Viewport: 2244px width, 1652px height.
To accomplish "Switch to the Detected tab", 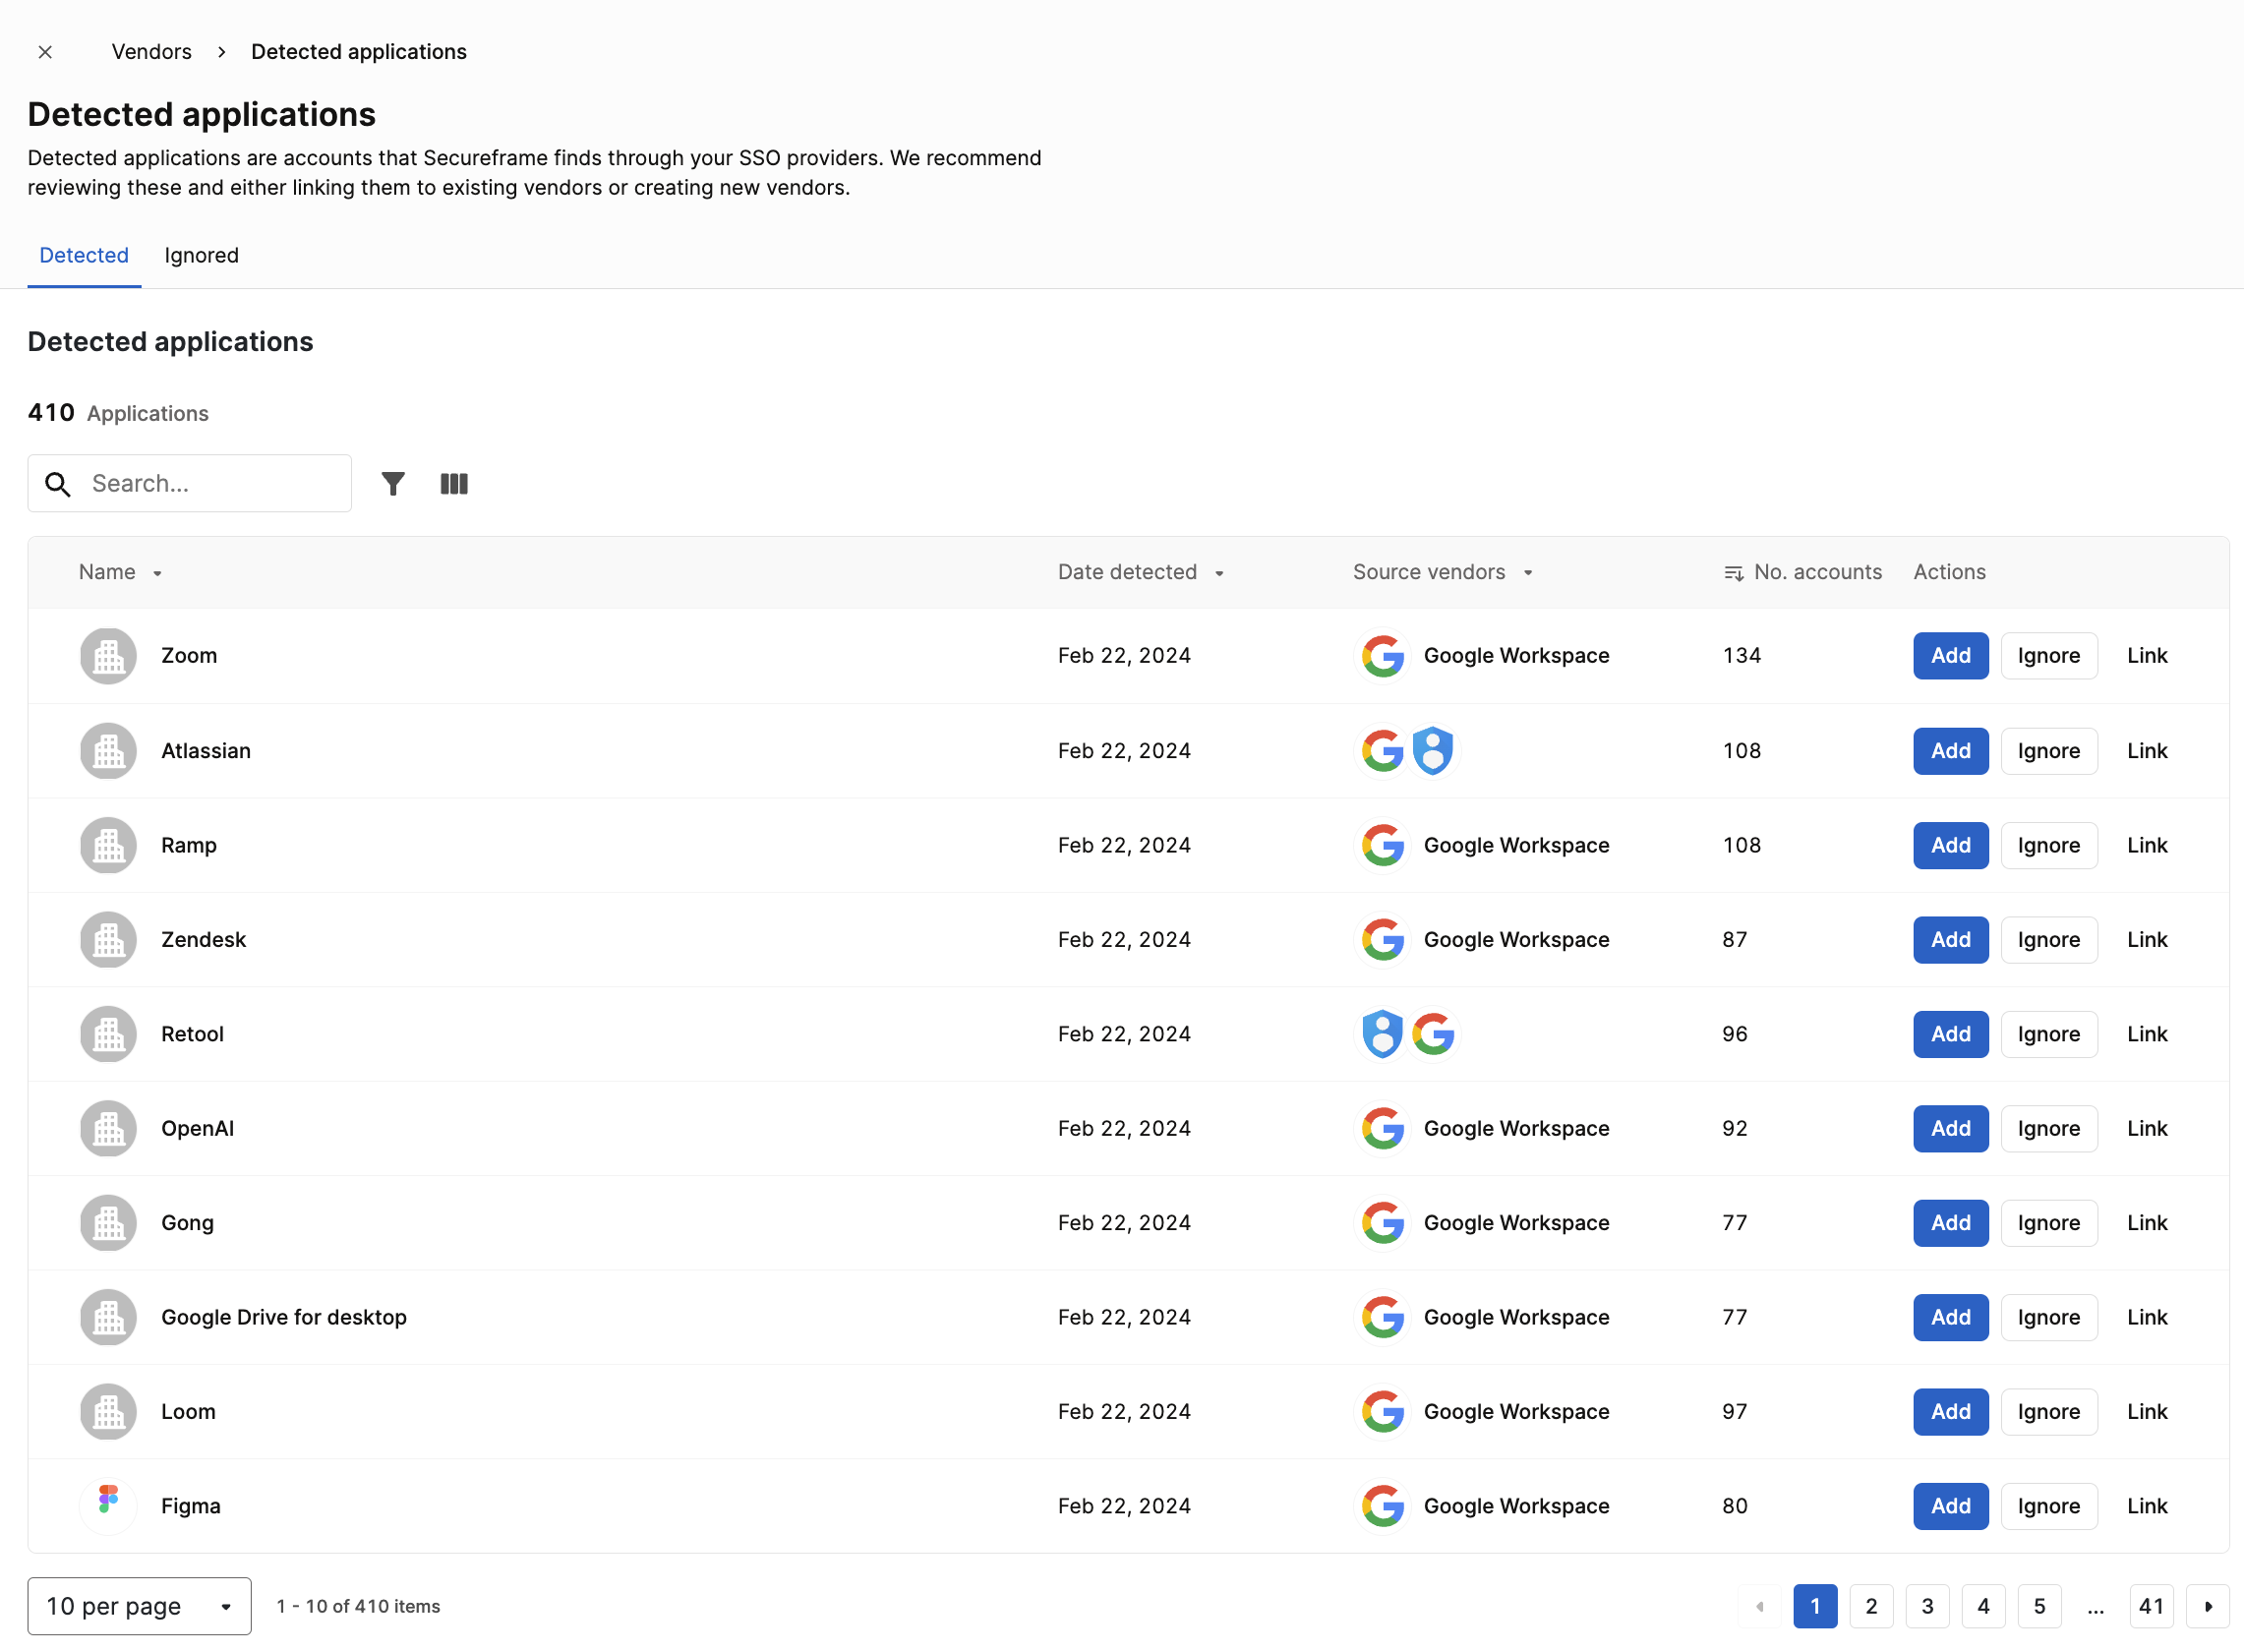I will (84, 256).
